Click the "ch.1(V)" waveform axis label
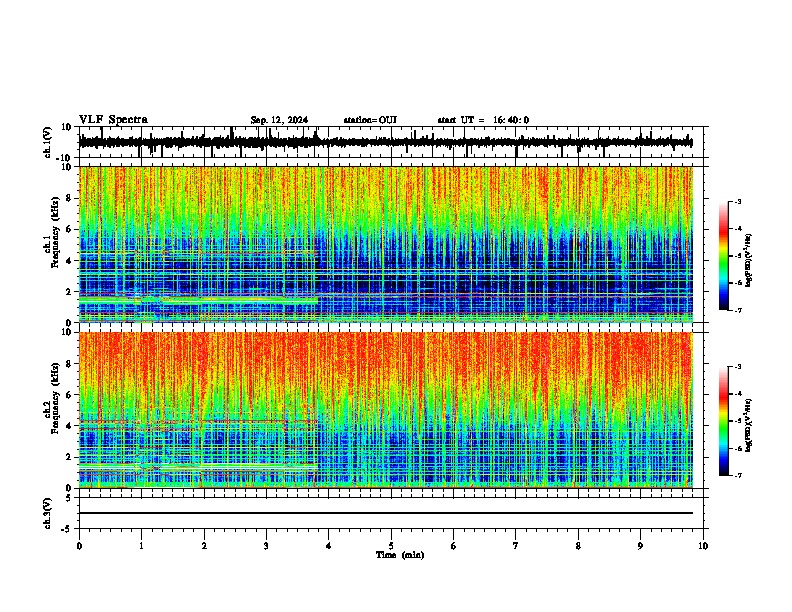The width and height of the screenshot is (792, 612). pyautogui.click(x=48, y=142)
